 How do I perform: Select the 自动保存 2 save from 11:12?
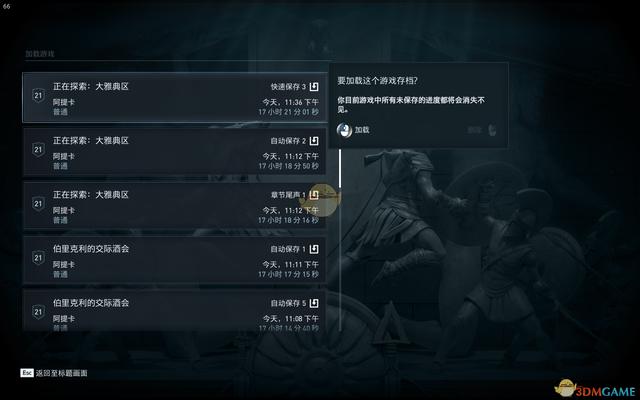pyautogui.click(x=175, y=151)
